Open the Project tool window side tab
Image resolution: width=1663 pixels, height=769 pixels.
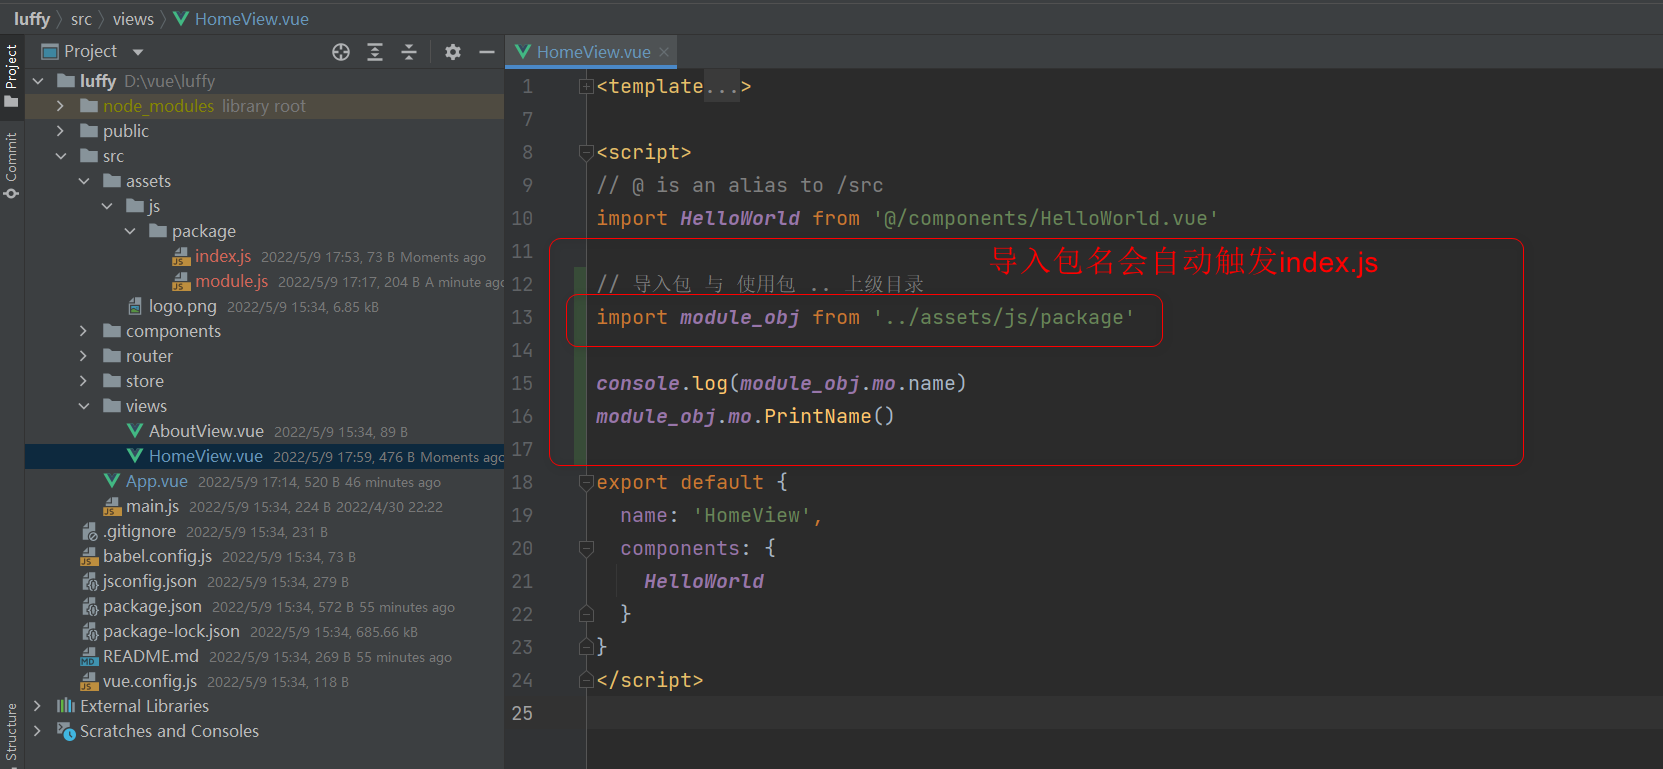coord(12,76)
